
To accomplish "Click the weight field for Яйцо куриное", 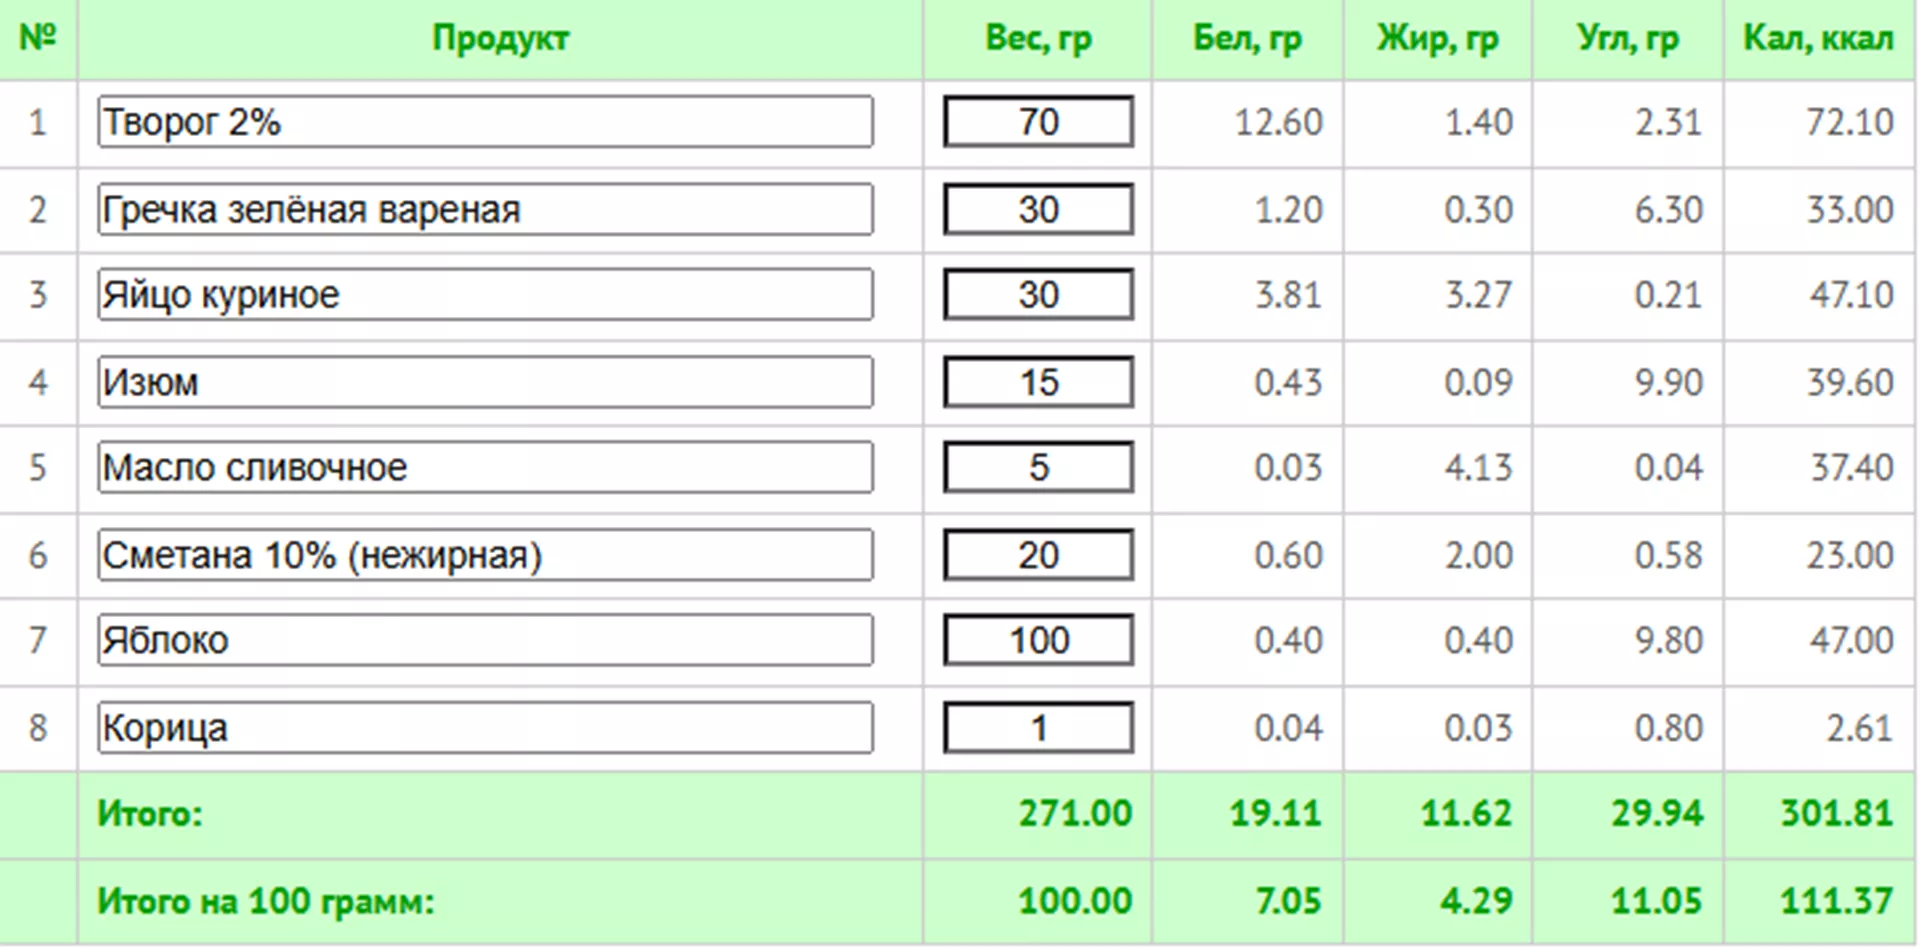I will [x=1038, y=295].
